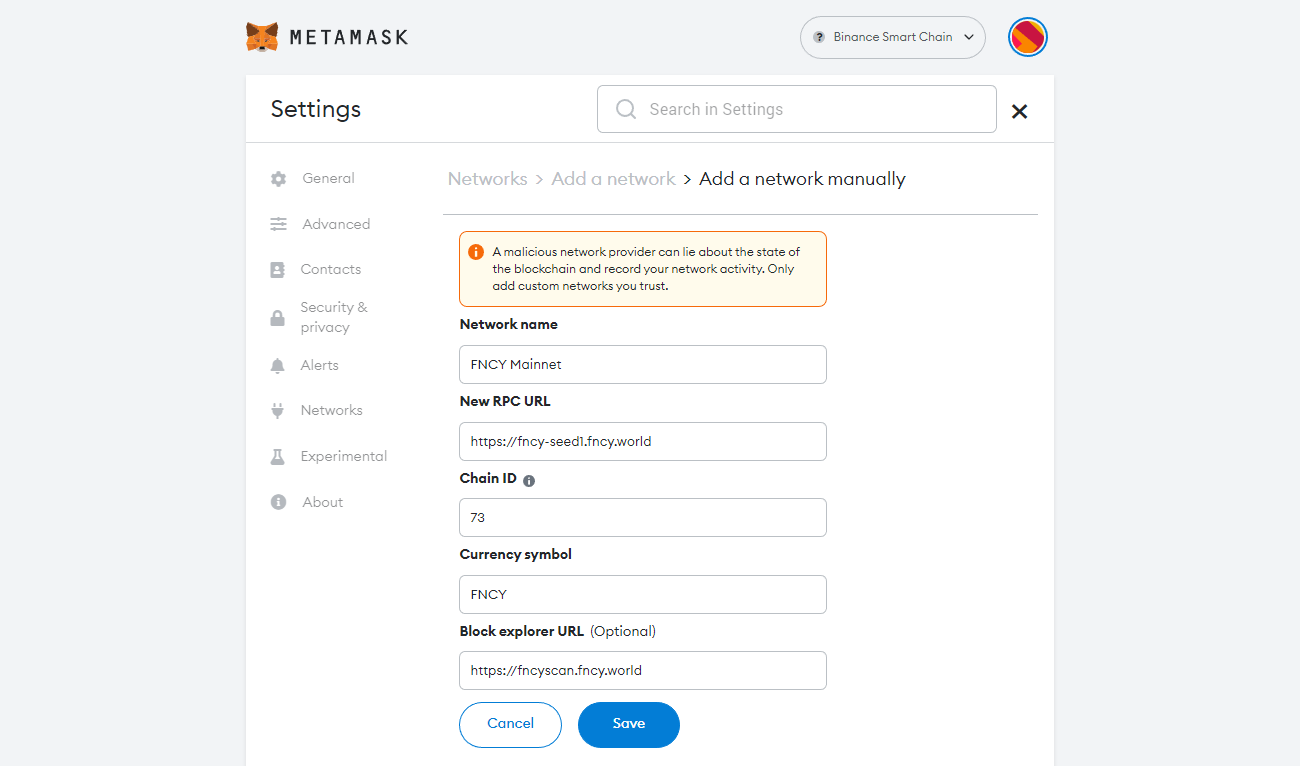1300x766 pixels.
Task: Click the Advanced sliders icon
Action: click(x=278, y=225)
